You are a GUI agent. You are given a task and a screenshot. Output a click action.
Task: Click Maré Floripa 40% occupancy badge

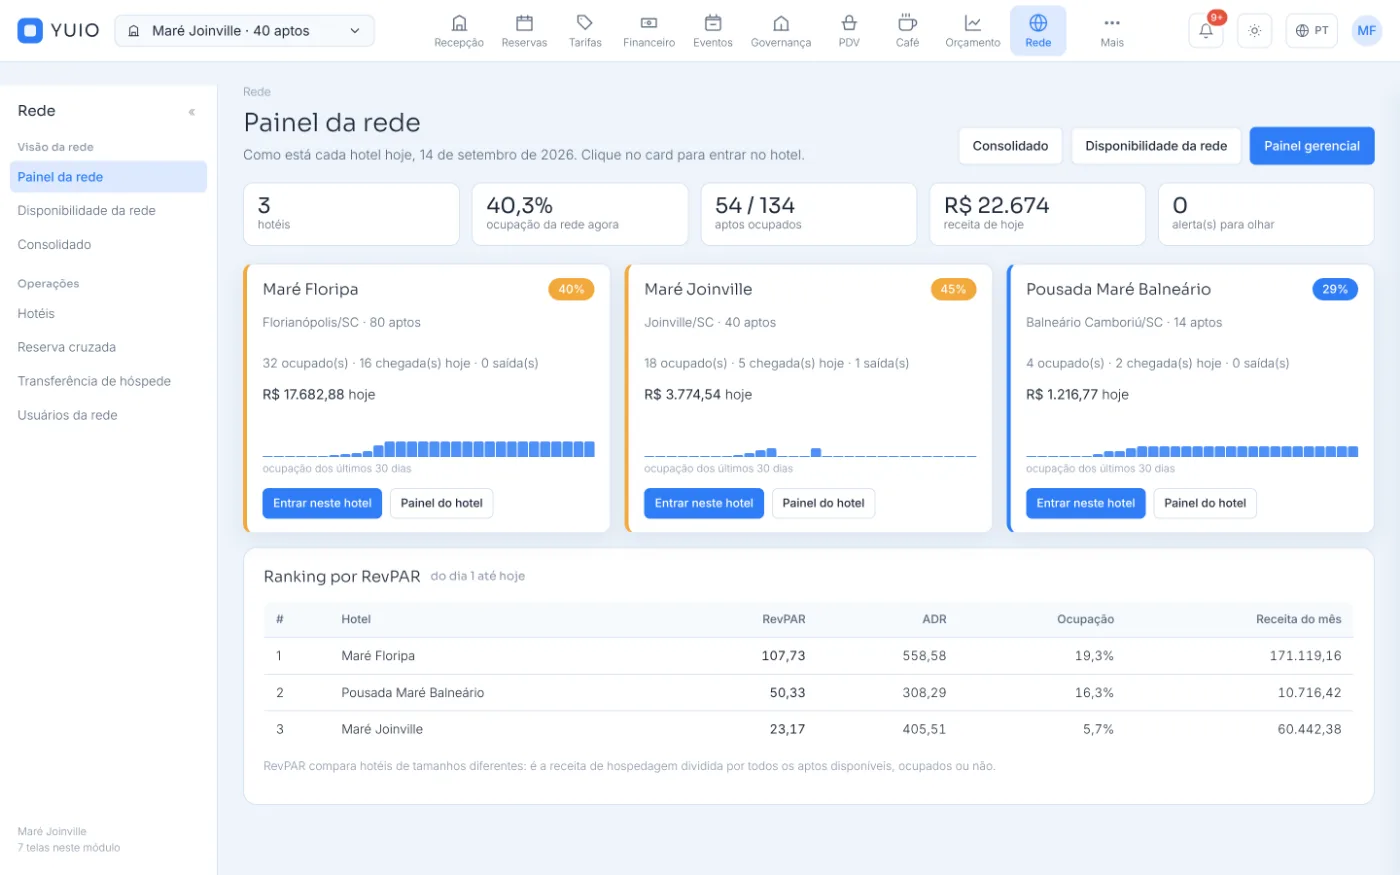[572, 290]
